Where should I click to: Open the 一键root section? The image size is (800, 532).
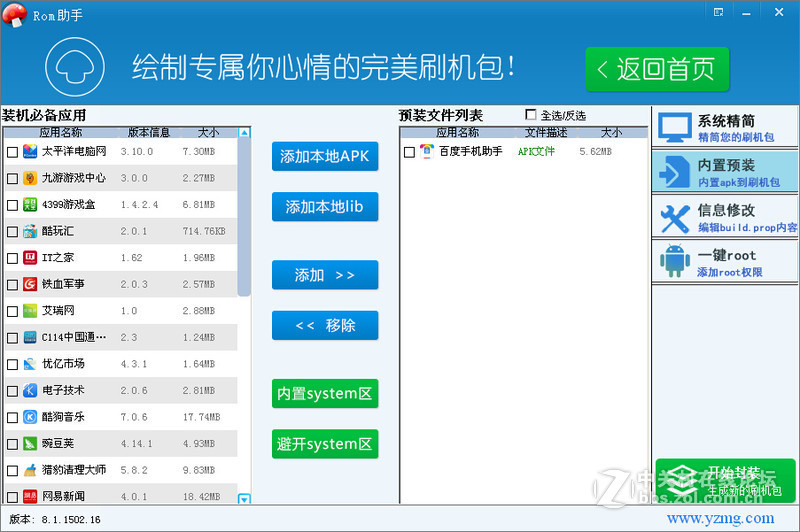click(x=724, y=261)
